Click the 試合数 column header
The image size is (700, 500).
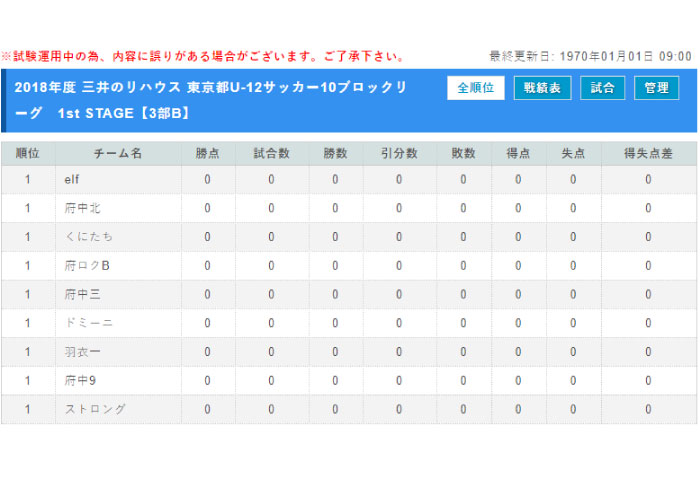point(271,153)
